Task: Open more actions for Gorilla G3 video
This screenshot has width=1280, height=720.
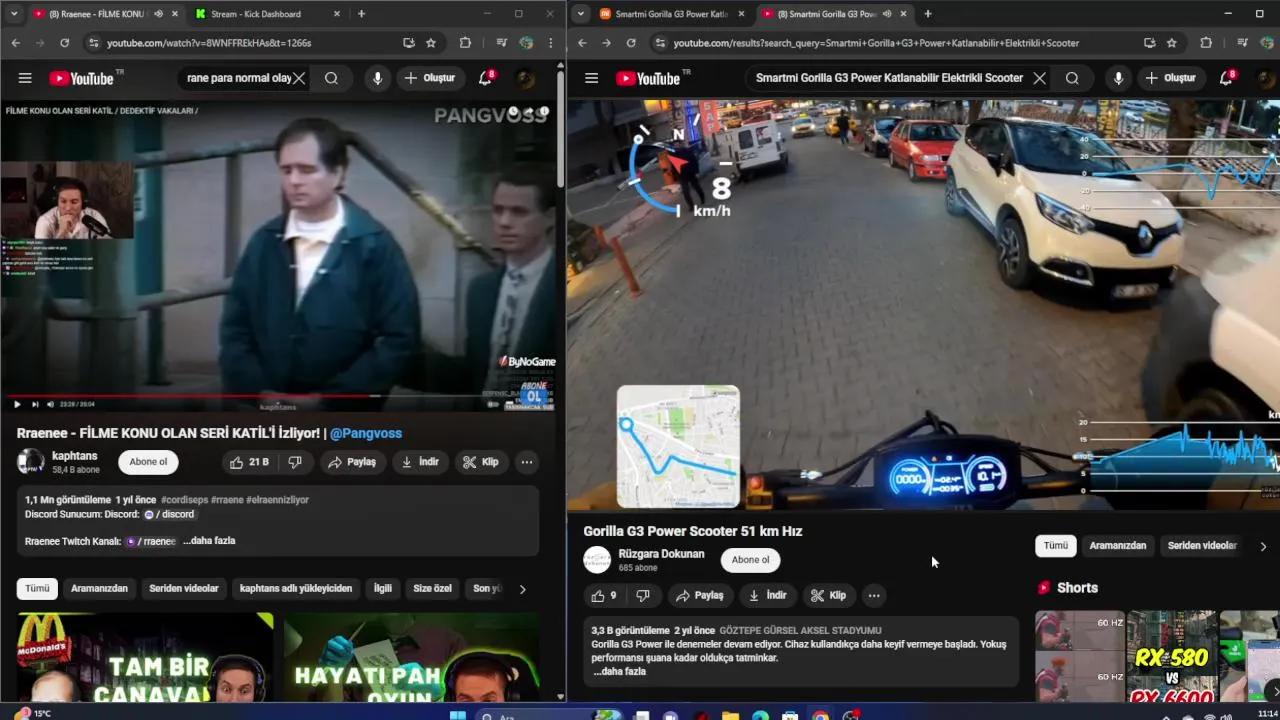Action: [874, 595]
